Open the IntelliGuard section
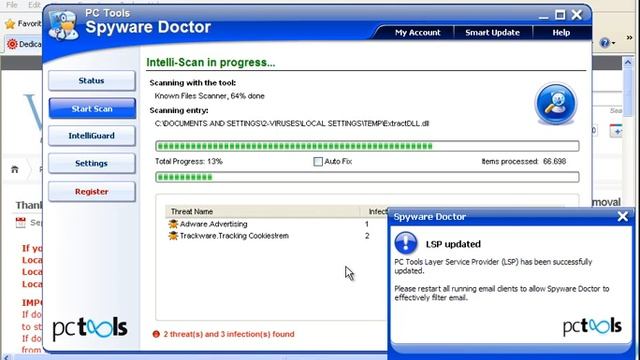Screen dimensions: 640x360 [92, 136]
